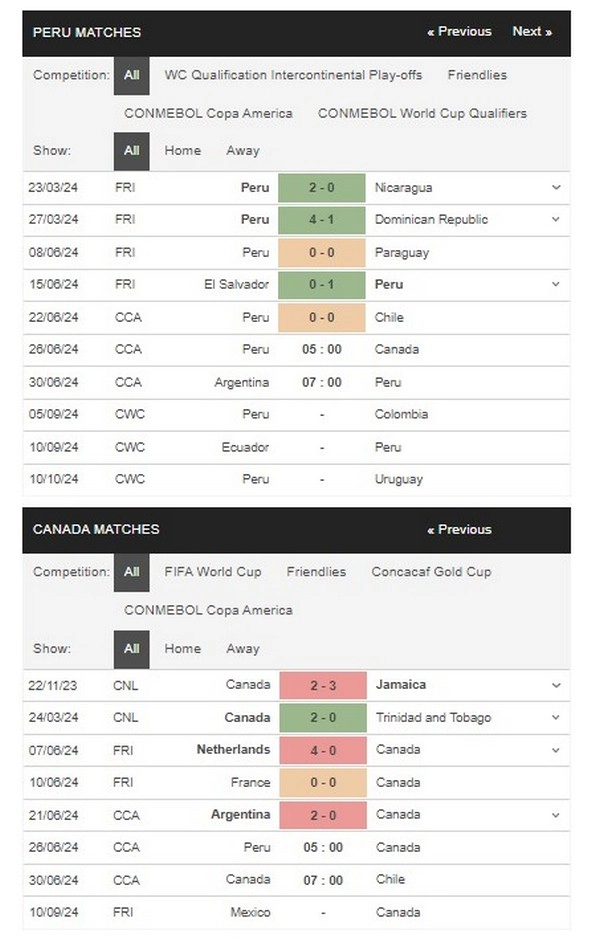Expand Peru vs Nicaragua match details

(556, 187)
